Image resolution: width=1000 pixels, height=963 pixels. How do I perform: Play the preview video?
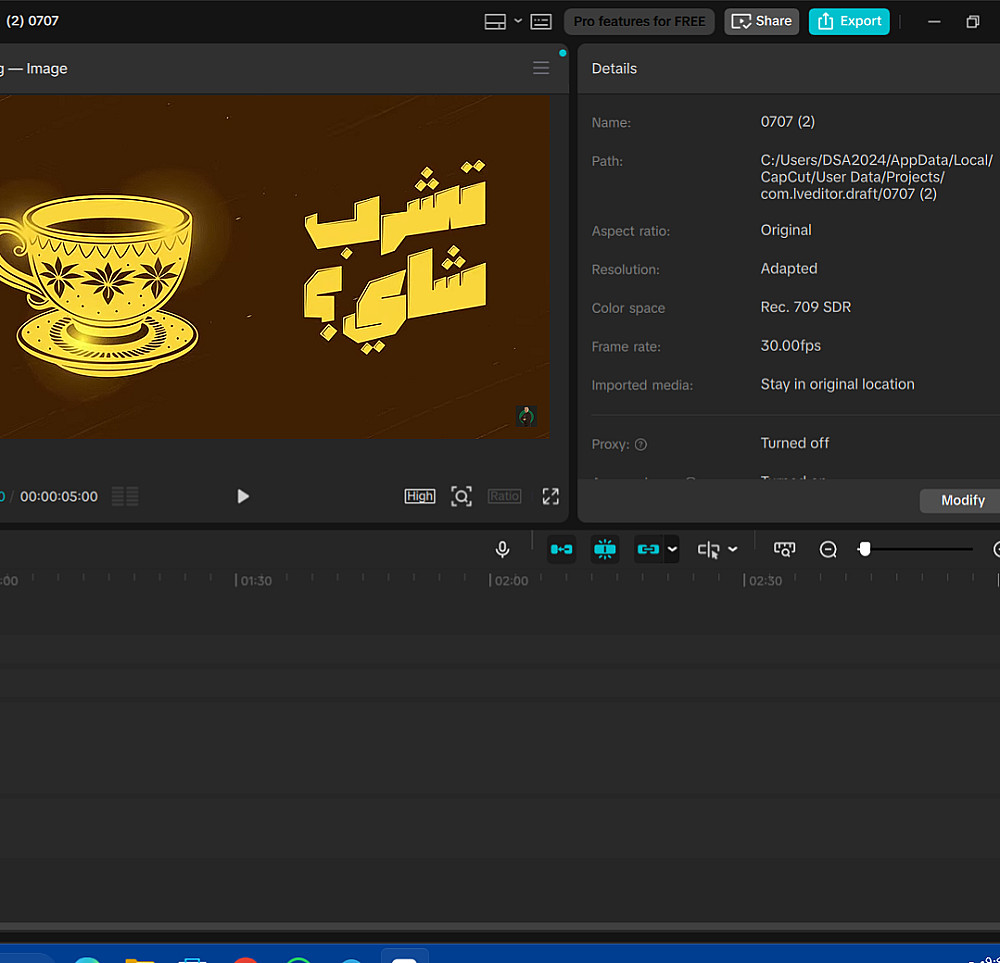coord(242,496)
